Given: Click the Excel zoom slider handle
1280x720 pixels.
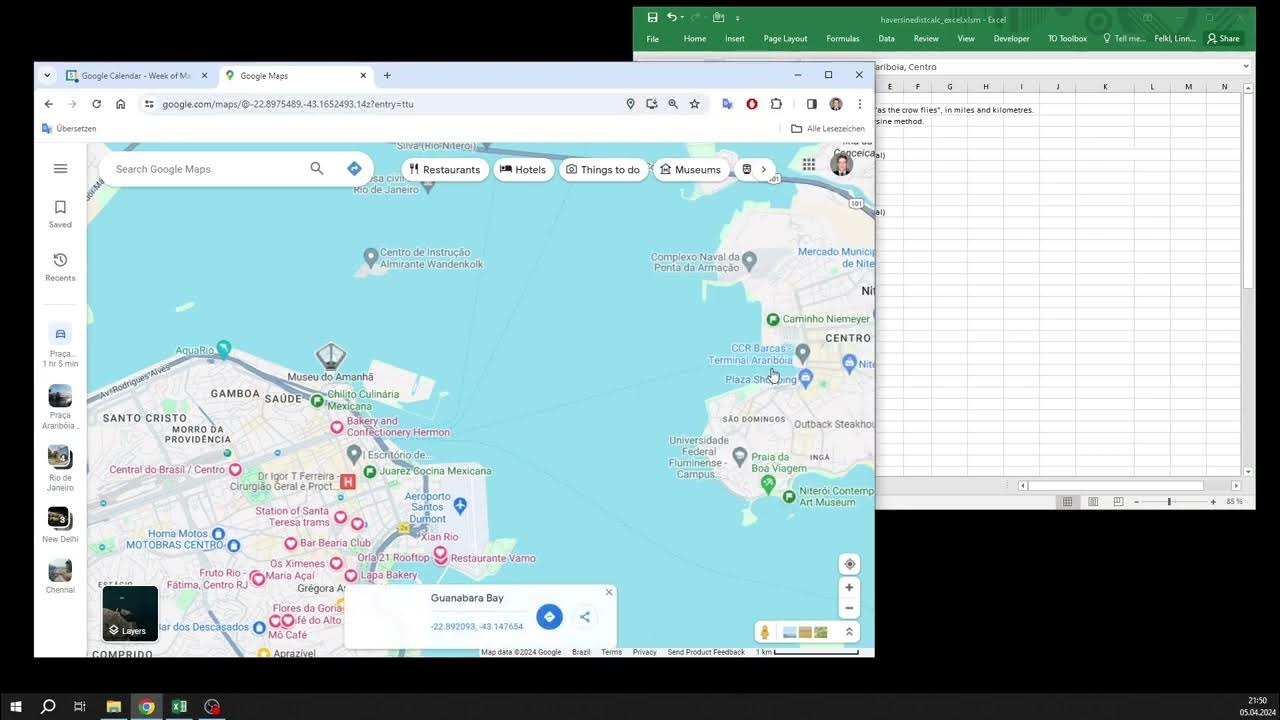Looking at the screenshot, I should [x=1169, y=502].
